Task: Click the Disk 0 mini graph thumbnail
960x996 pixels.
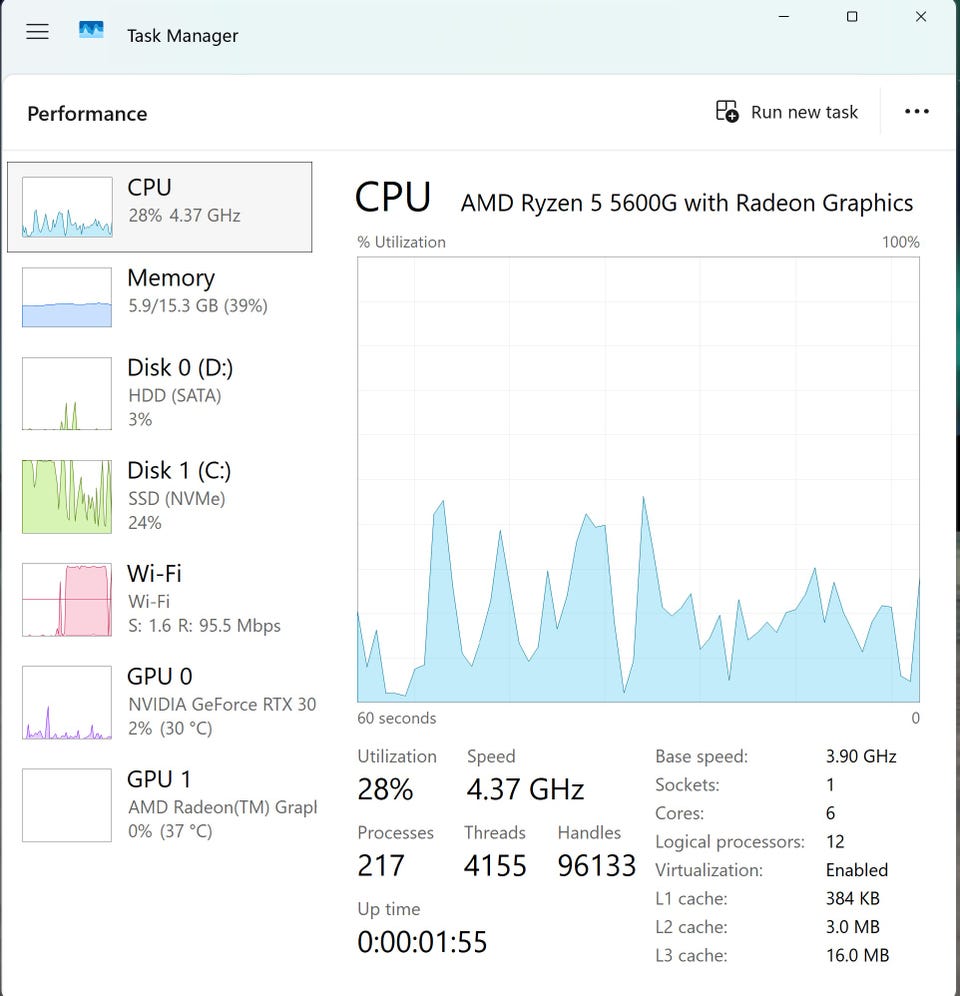Action: pos(67,393)
